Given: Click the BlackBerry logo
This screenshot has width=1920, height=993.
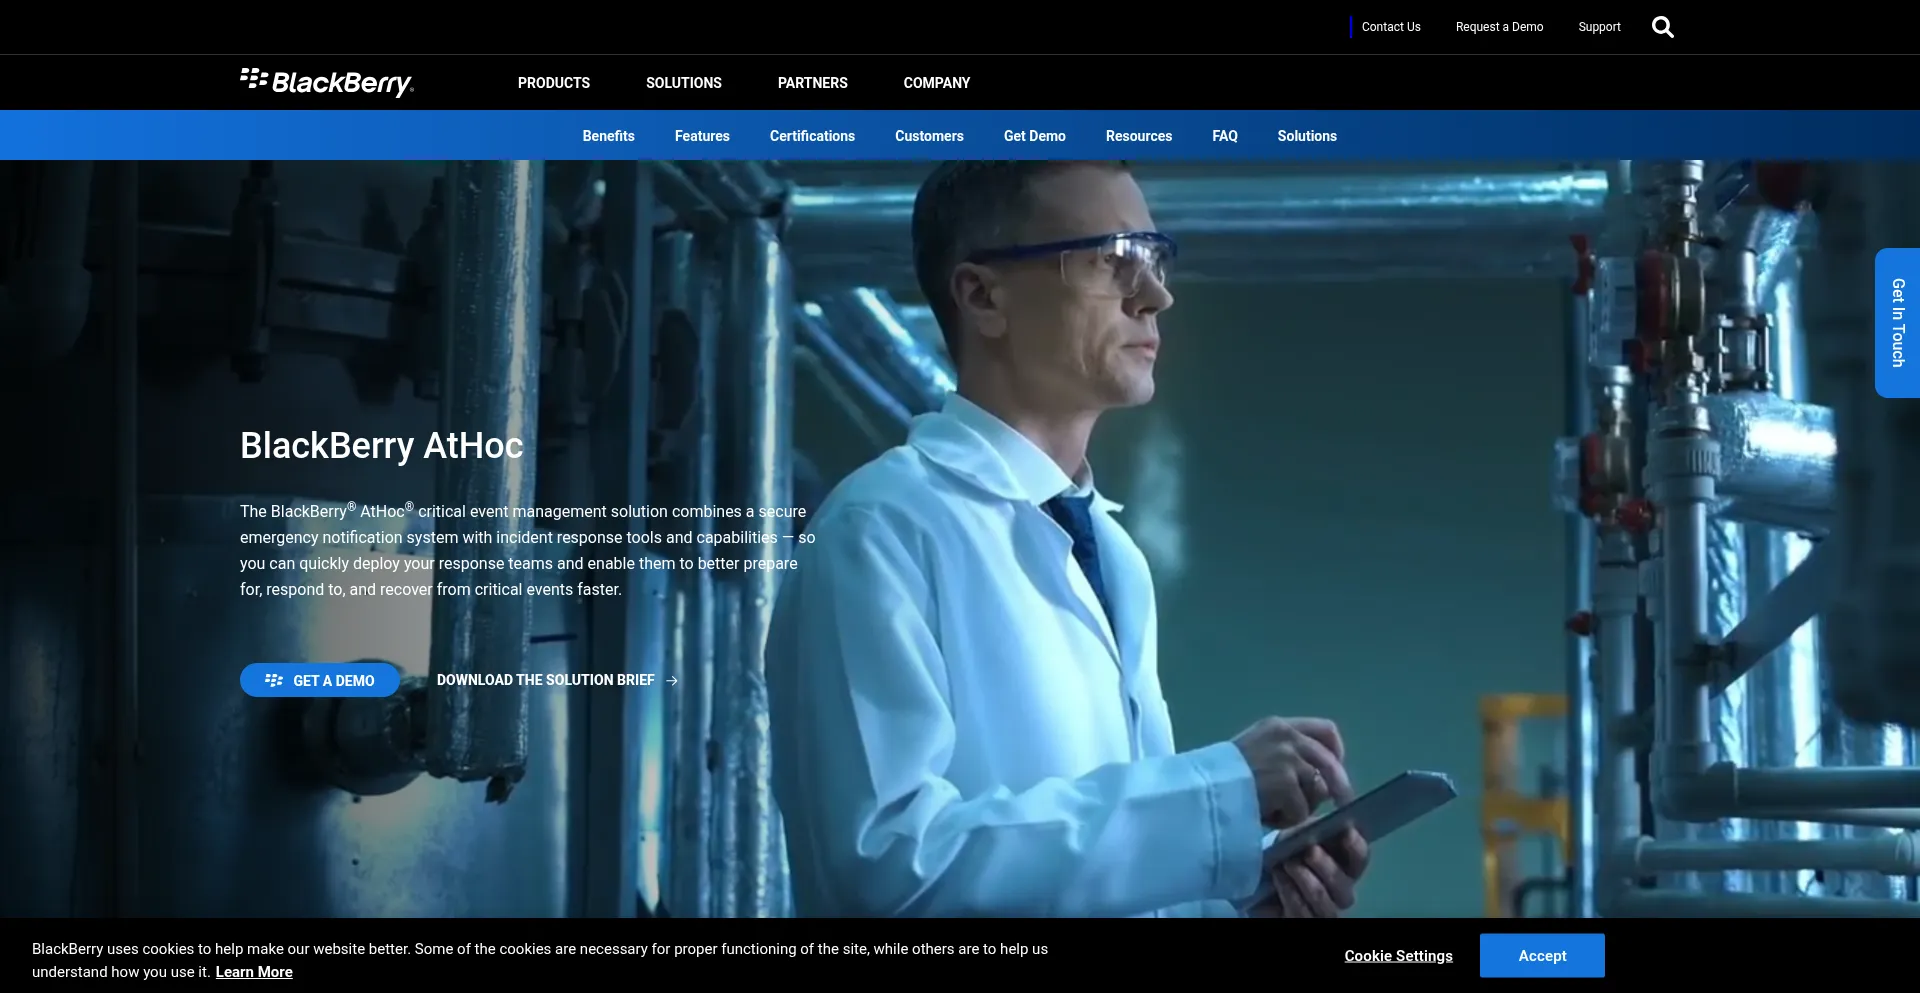Looking at the screenshot, I should click(327, 82).
